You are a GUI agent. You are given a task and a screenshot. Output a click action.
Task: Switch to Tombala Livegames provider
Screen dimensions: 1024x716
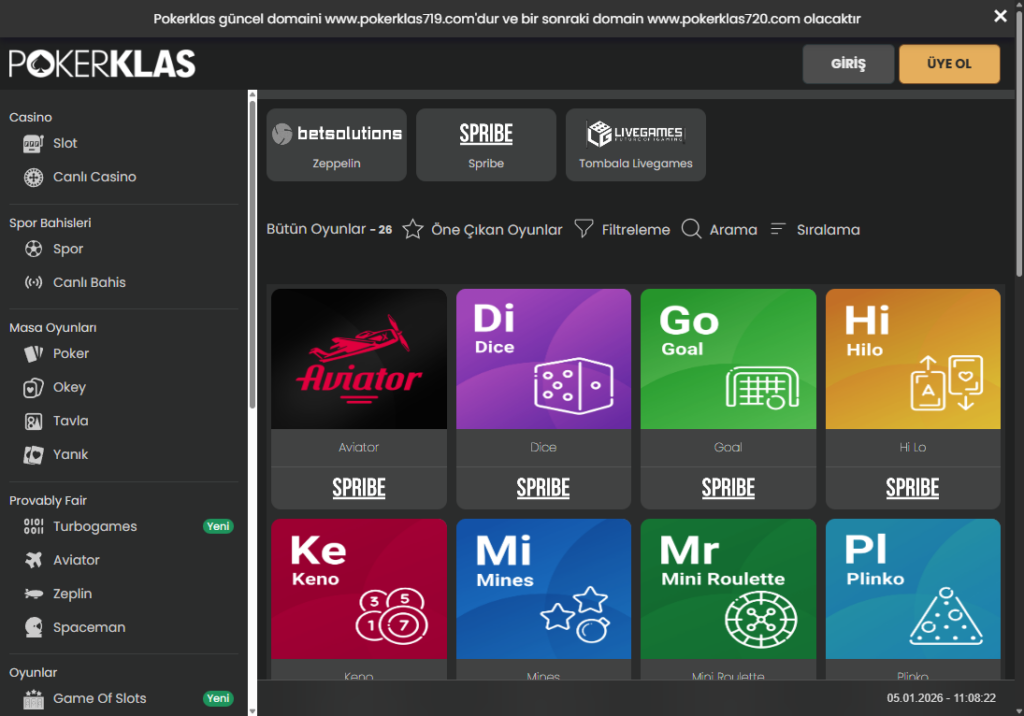coord(635,145)
